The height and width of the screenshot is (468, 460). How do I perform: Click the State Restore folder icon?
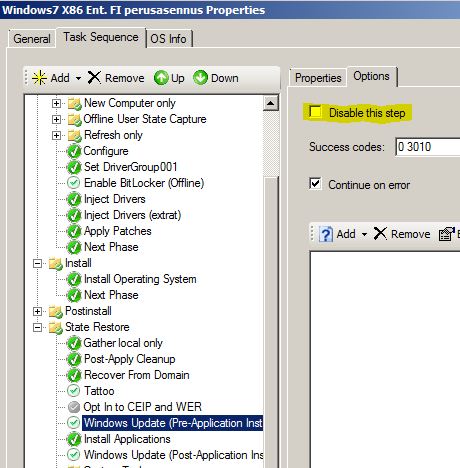[56, 328]
